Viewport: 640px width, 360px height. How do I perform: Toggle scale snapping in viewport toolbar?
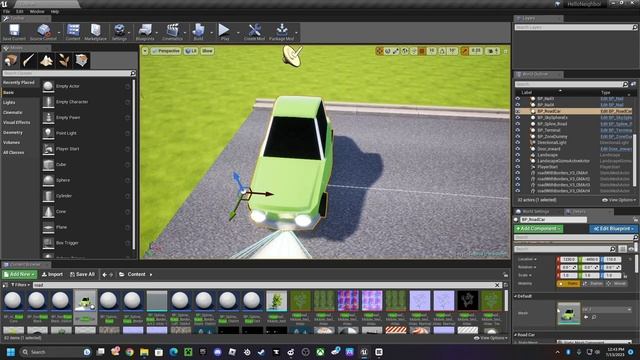click(465, 51)
